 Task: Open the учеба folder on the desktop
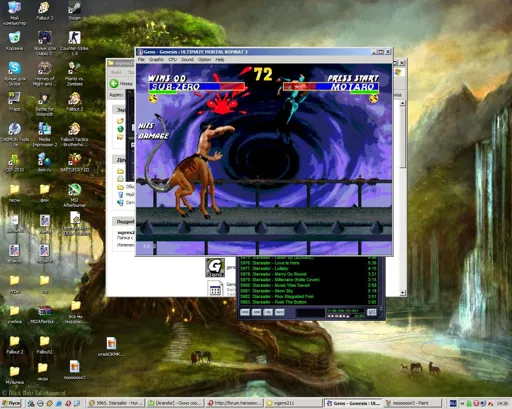pyautogui.click(x=14, y=314)
